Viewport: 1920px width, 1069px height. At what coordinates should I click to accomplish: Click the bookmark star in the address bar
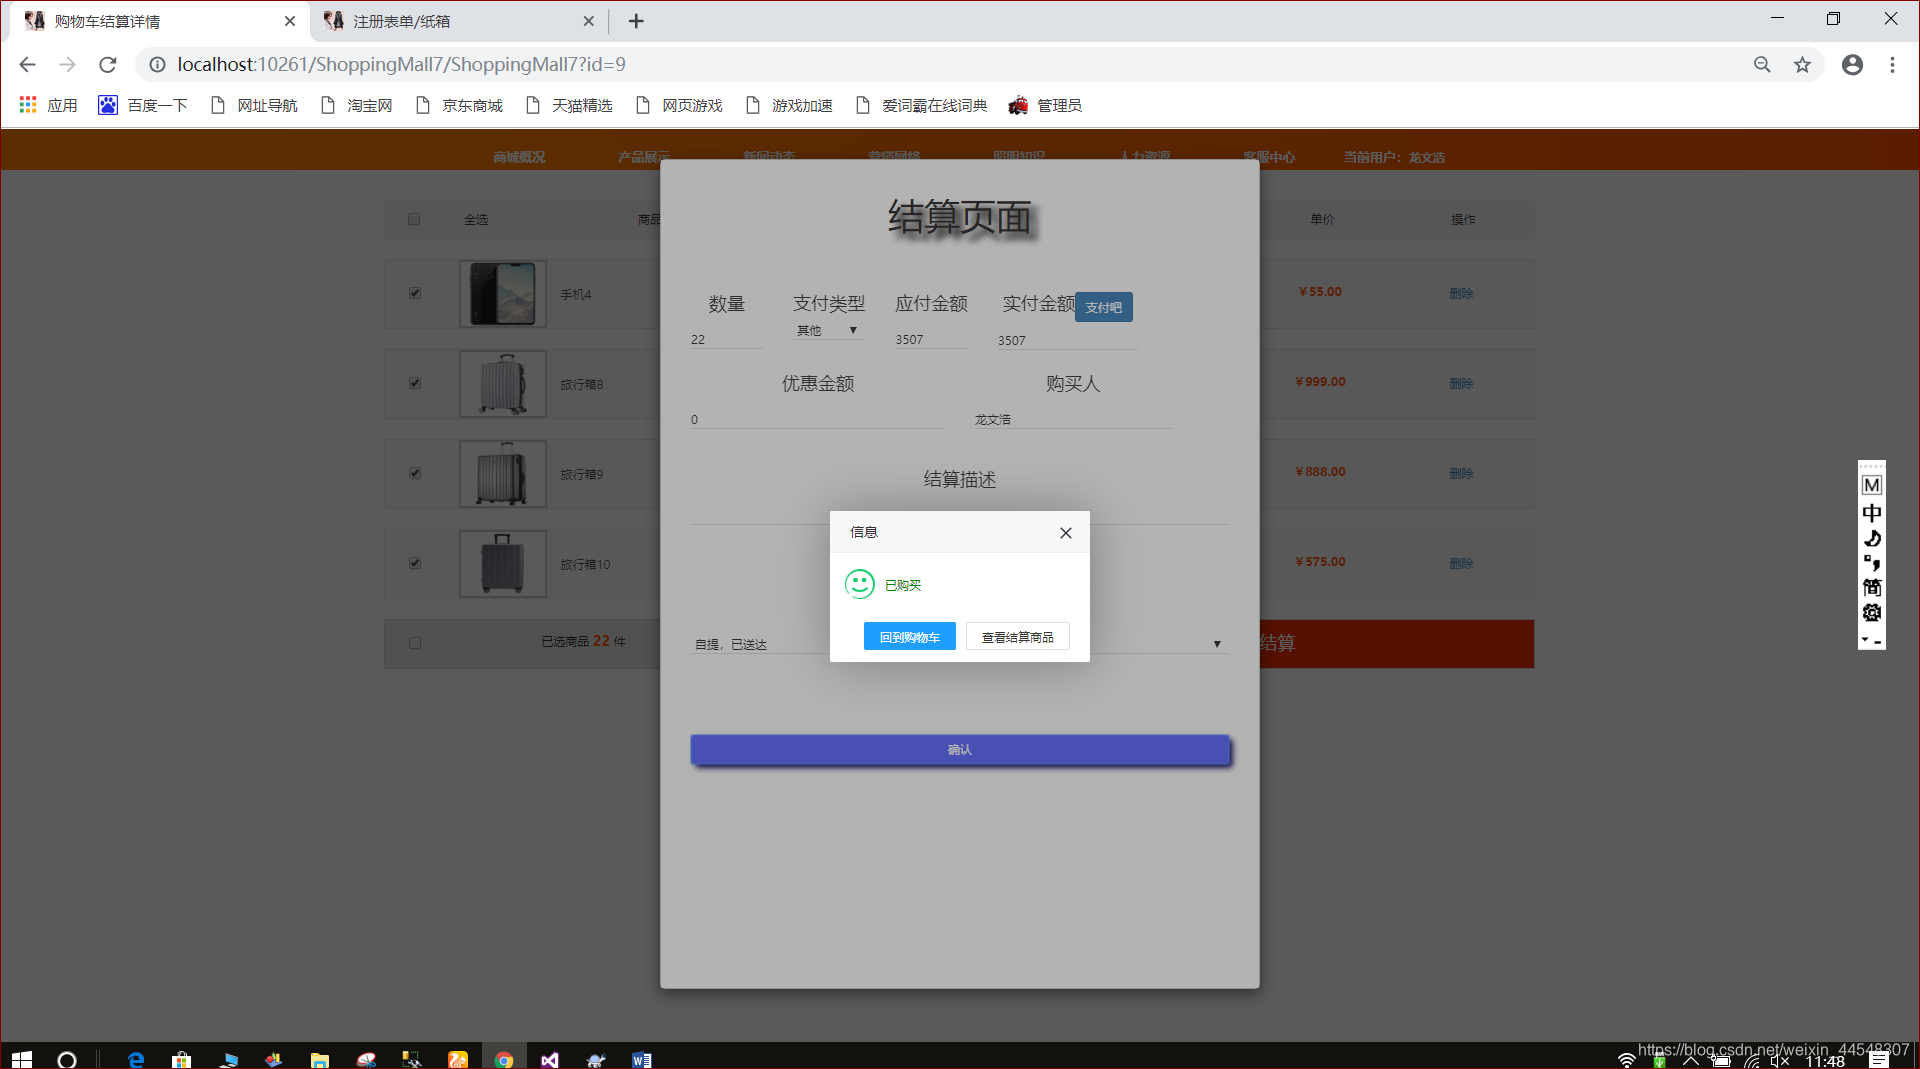tap(1803, 64)
